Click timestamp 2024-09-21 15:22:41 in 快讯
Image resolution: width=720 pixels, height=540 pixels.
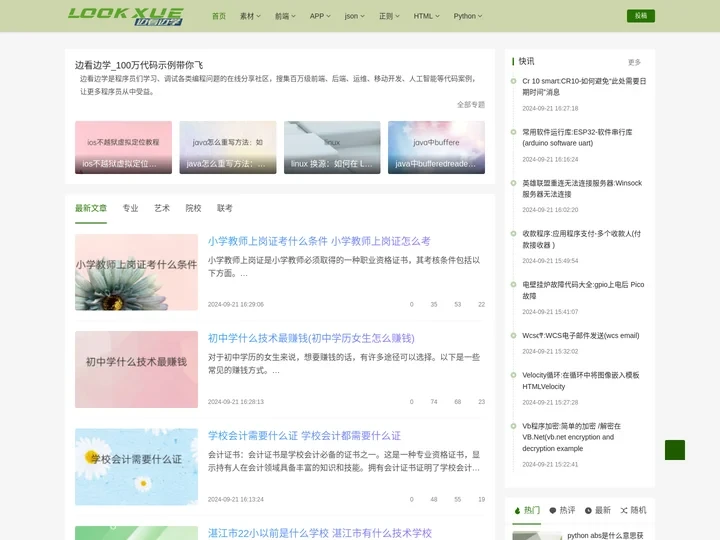(x=550, y=464)
